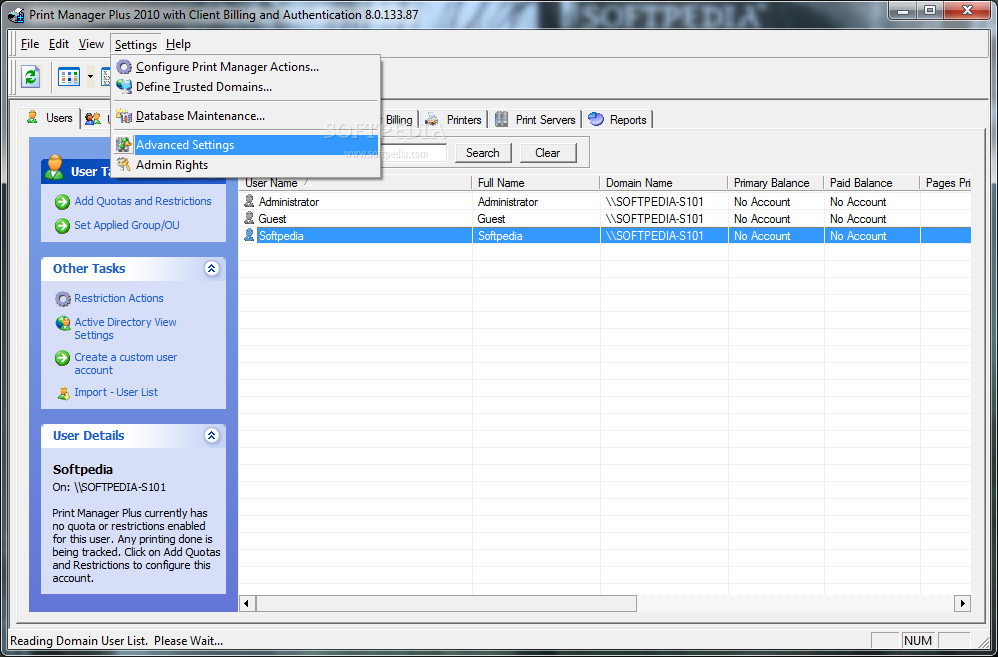Viewport: 998px width, 657px height.
Task: Select the Administrator user name cell
Action: pyautogui.click(x=288, y=202)
